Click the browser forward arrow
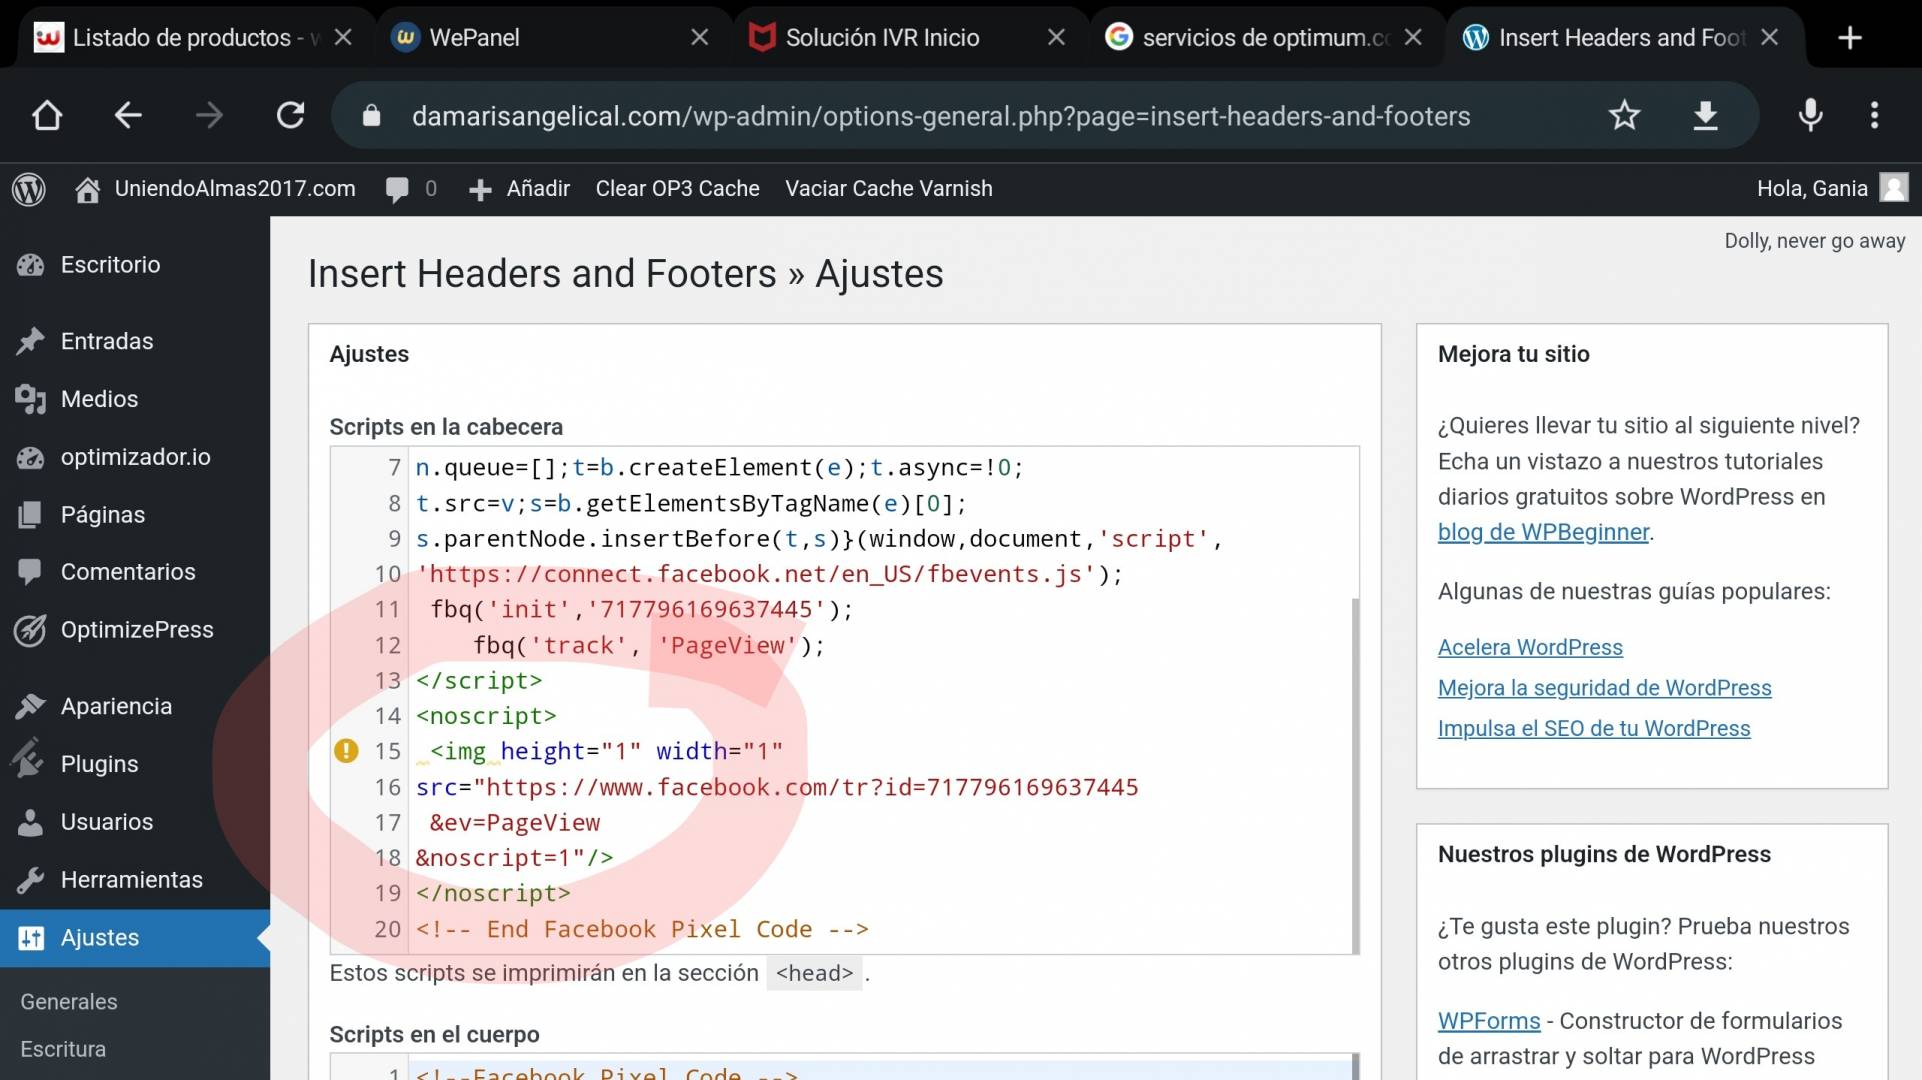 tap(209, 116)
